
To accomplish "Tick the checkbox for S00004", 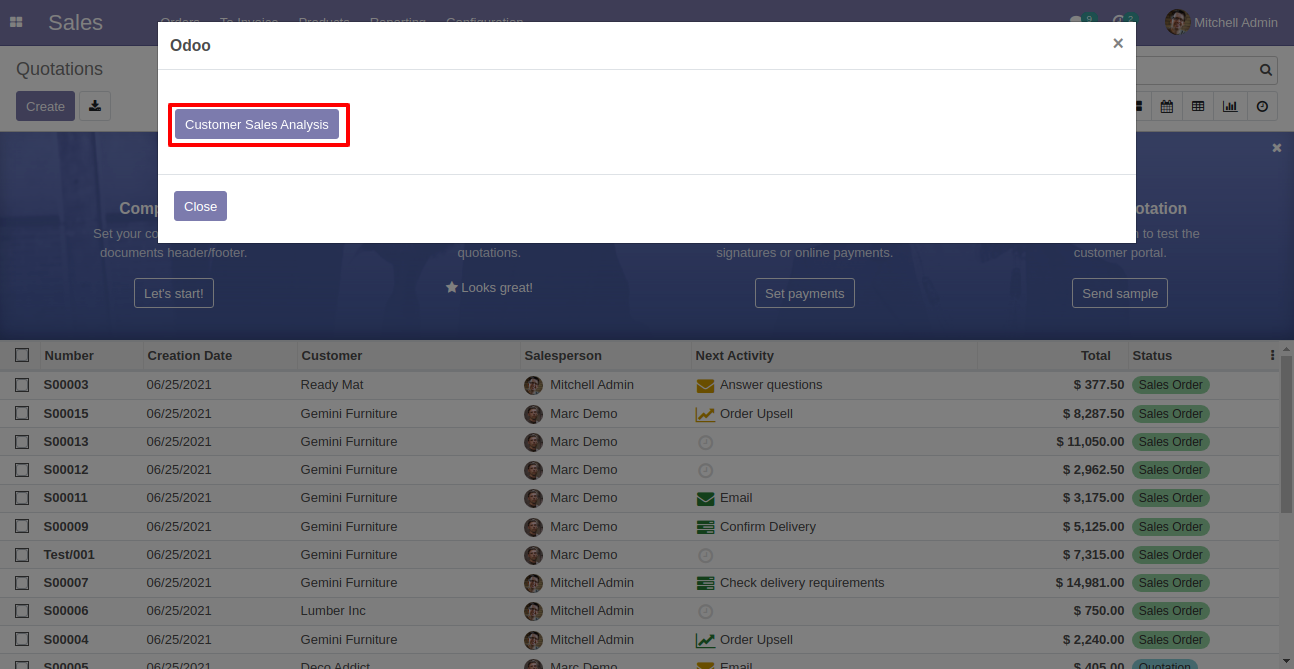I will [22, 640].
